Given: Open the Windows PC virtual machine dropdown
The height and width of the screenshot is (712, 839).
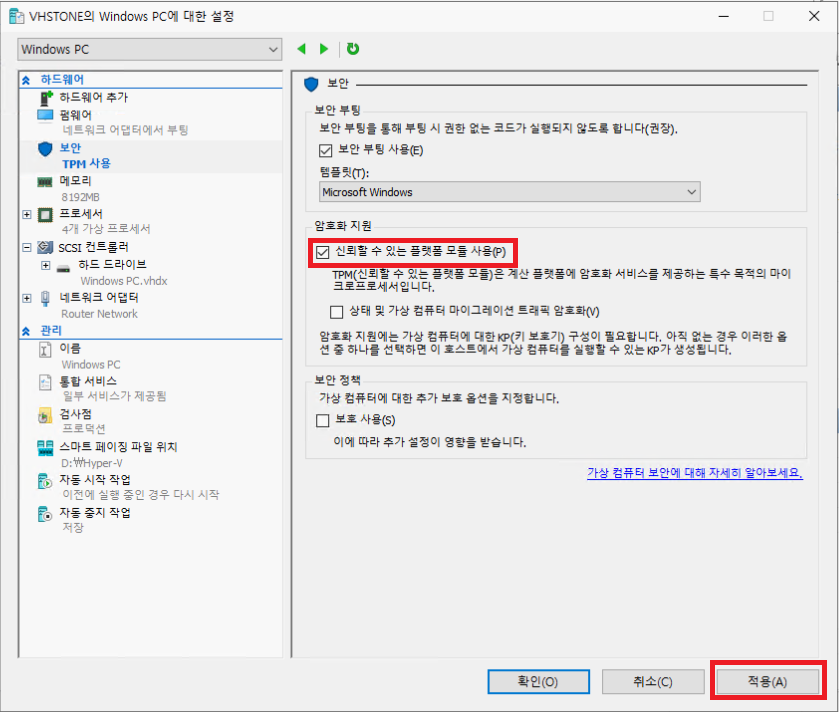Looking at the screenshot, I should click(150, 50).
